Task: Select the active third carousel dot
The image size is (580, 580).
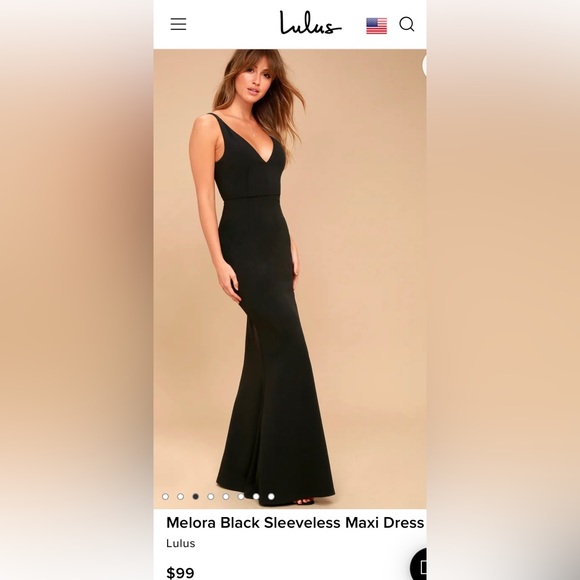Action: tap(196, 496)
